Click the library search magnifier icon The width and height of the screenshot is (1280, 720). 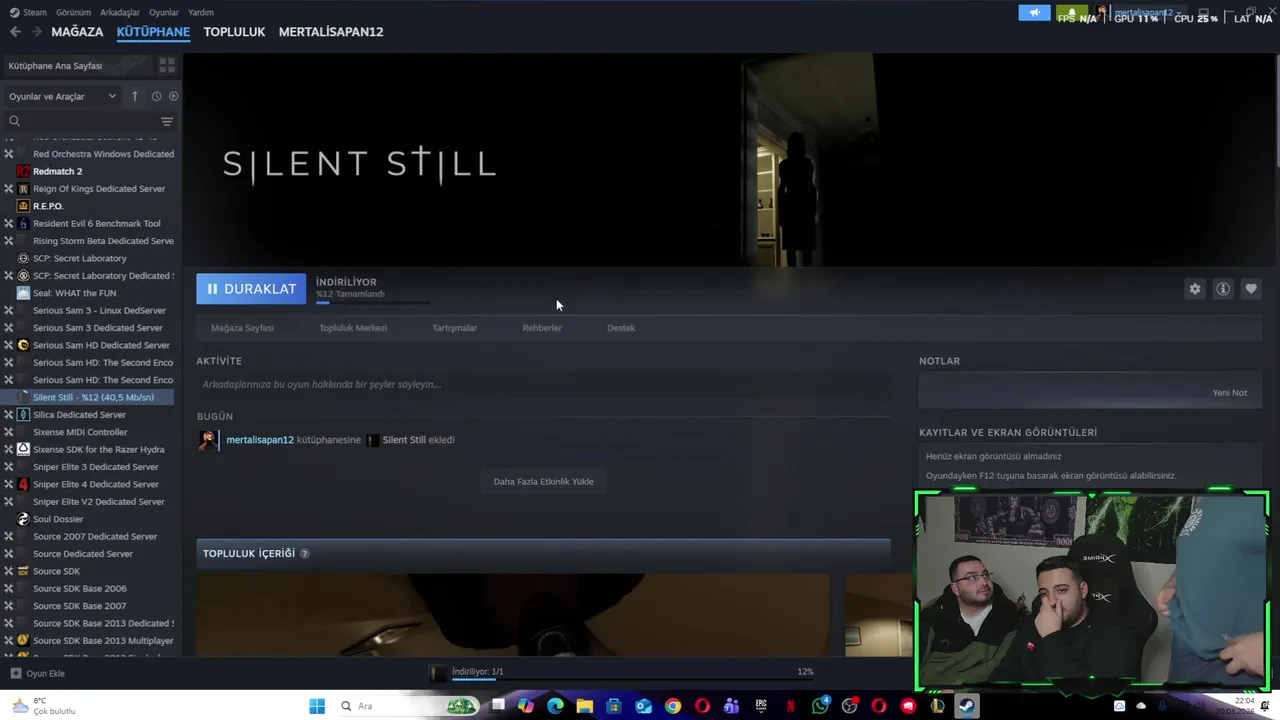14,121
